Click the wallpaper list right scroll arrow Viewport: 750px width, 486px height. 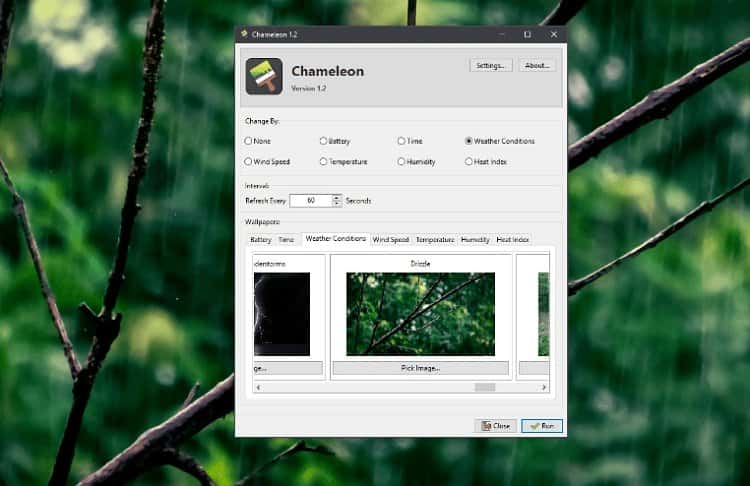(544, 387)
